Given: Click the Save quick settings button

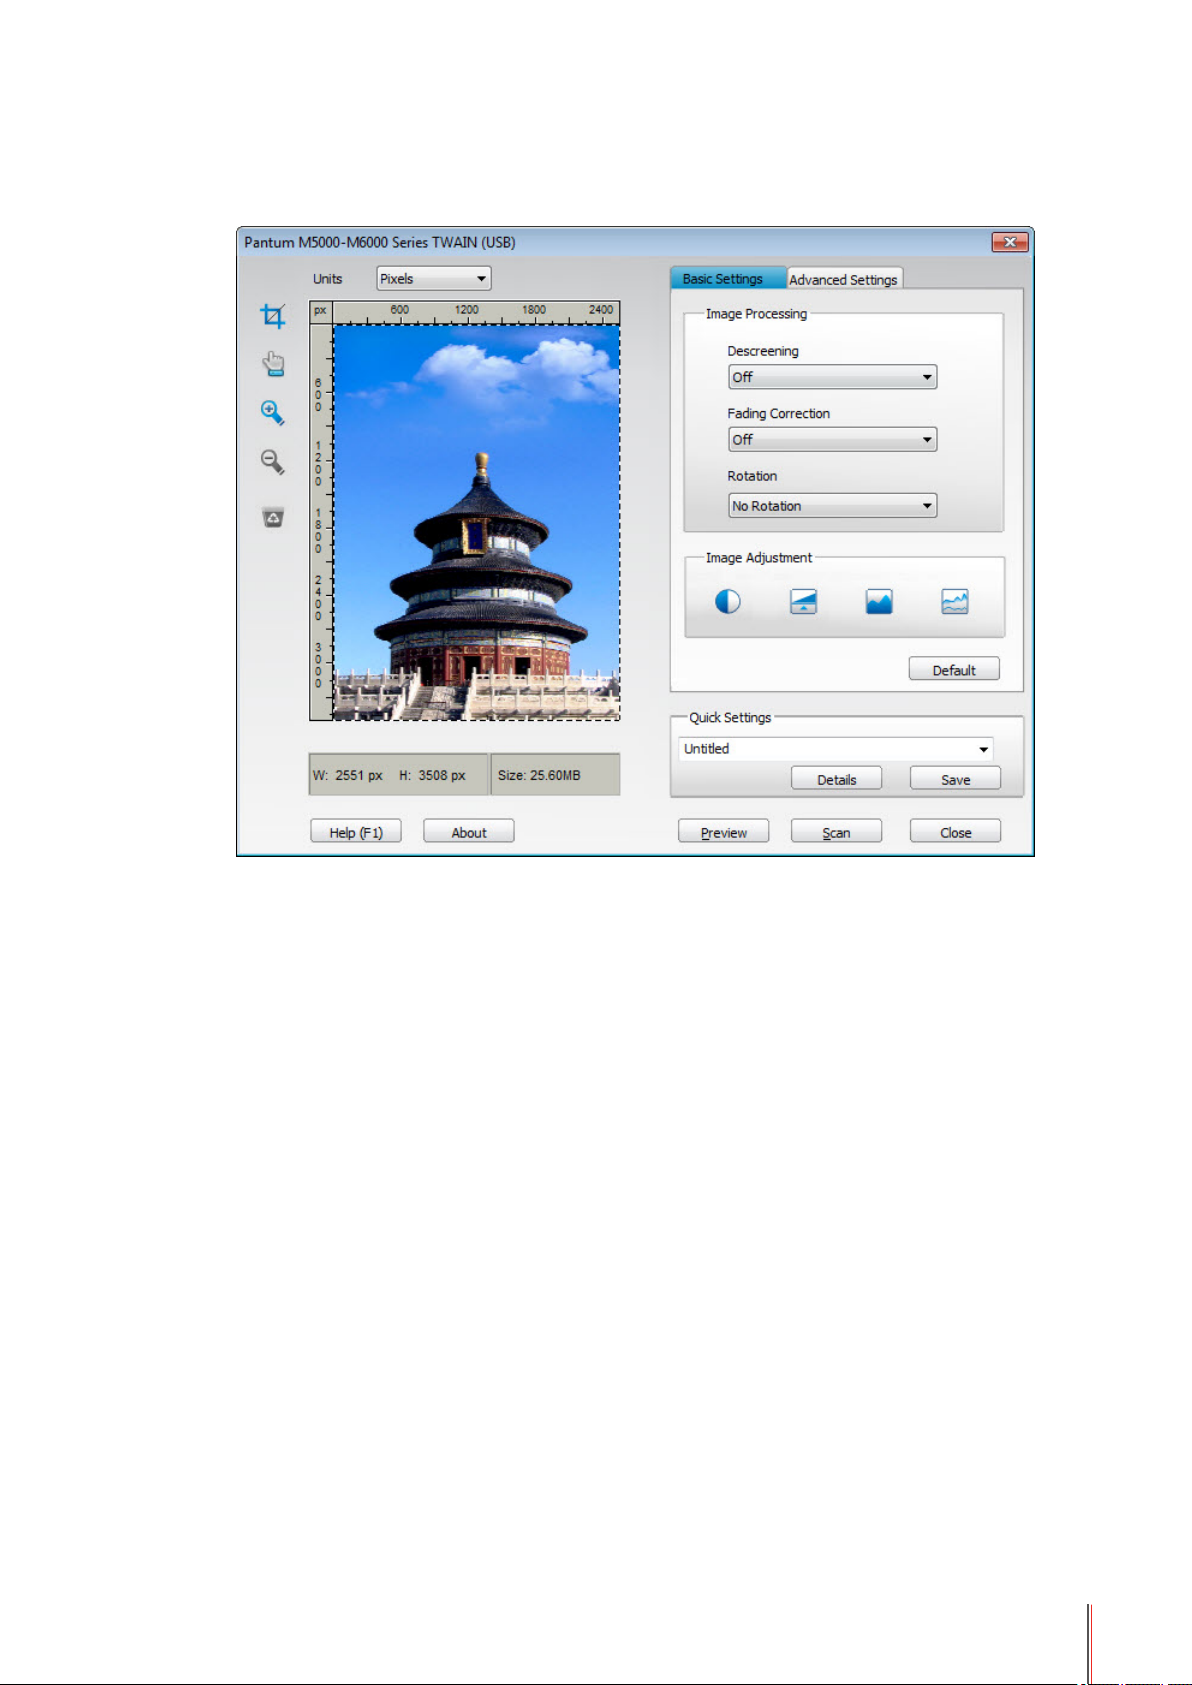Looking at the screenshot, I should [x=955, y=779].
